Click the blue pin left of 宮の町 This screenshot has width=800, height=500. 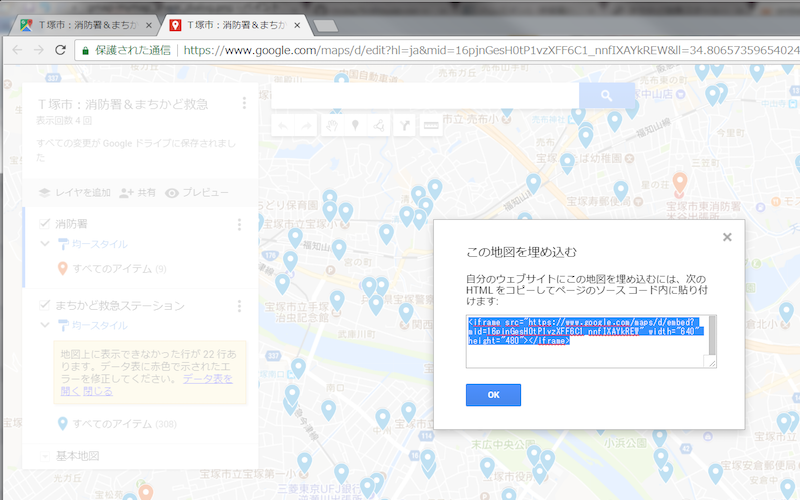pos(339,249)
